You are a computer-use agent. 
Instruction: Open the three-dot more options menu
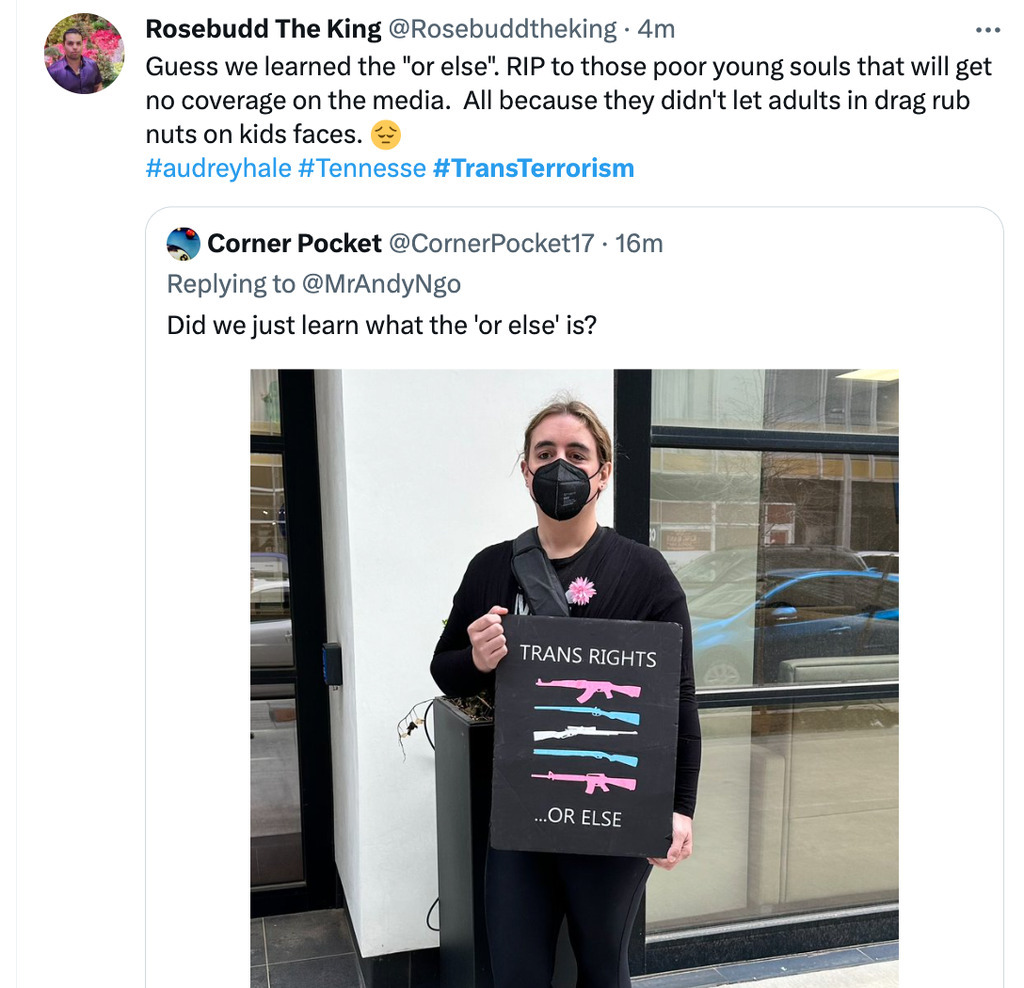pyautogui.click(x=987, y=30)
